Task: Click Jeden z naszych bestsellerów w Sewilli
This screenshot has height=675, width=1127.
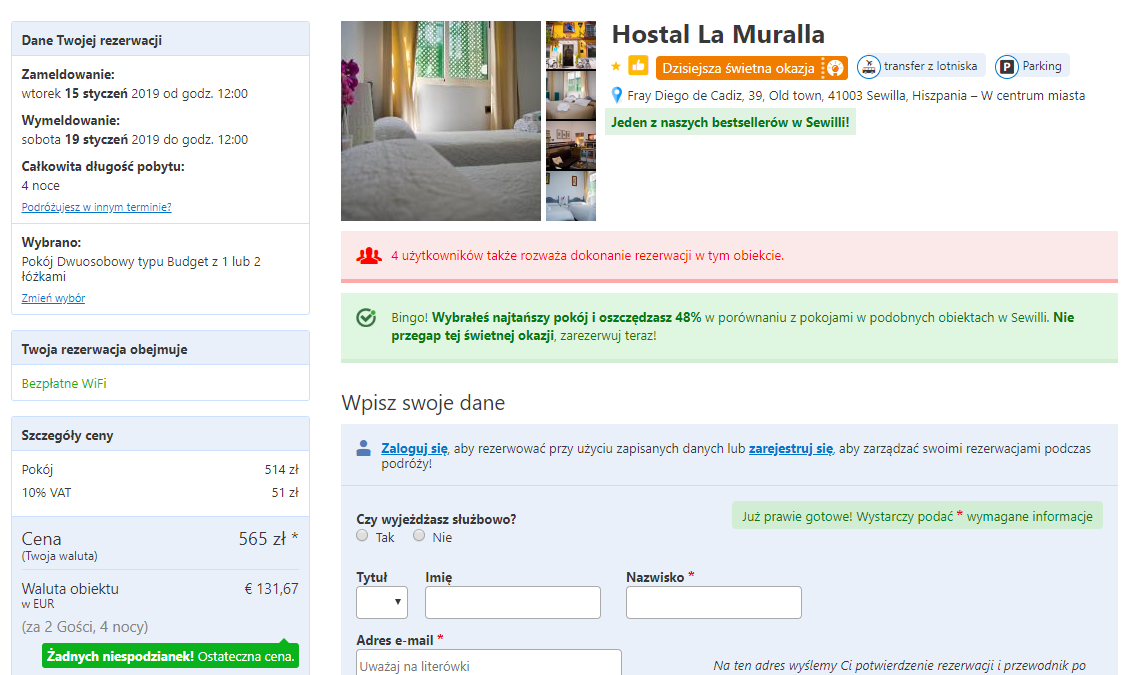Action: [730, 122]
